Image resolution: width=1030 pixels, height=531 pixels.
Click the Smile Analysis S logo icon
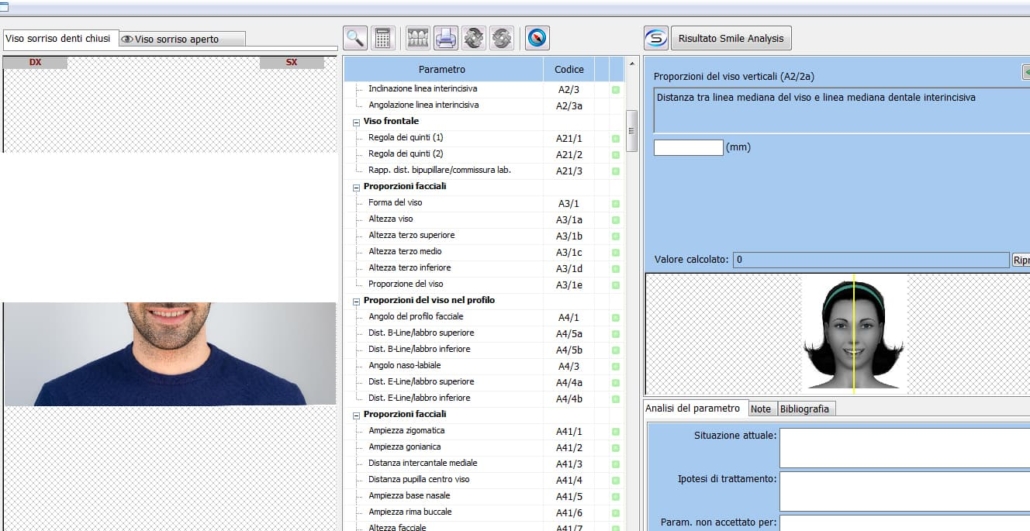point(656,38)
